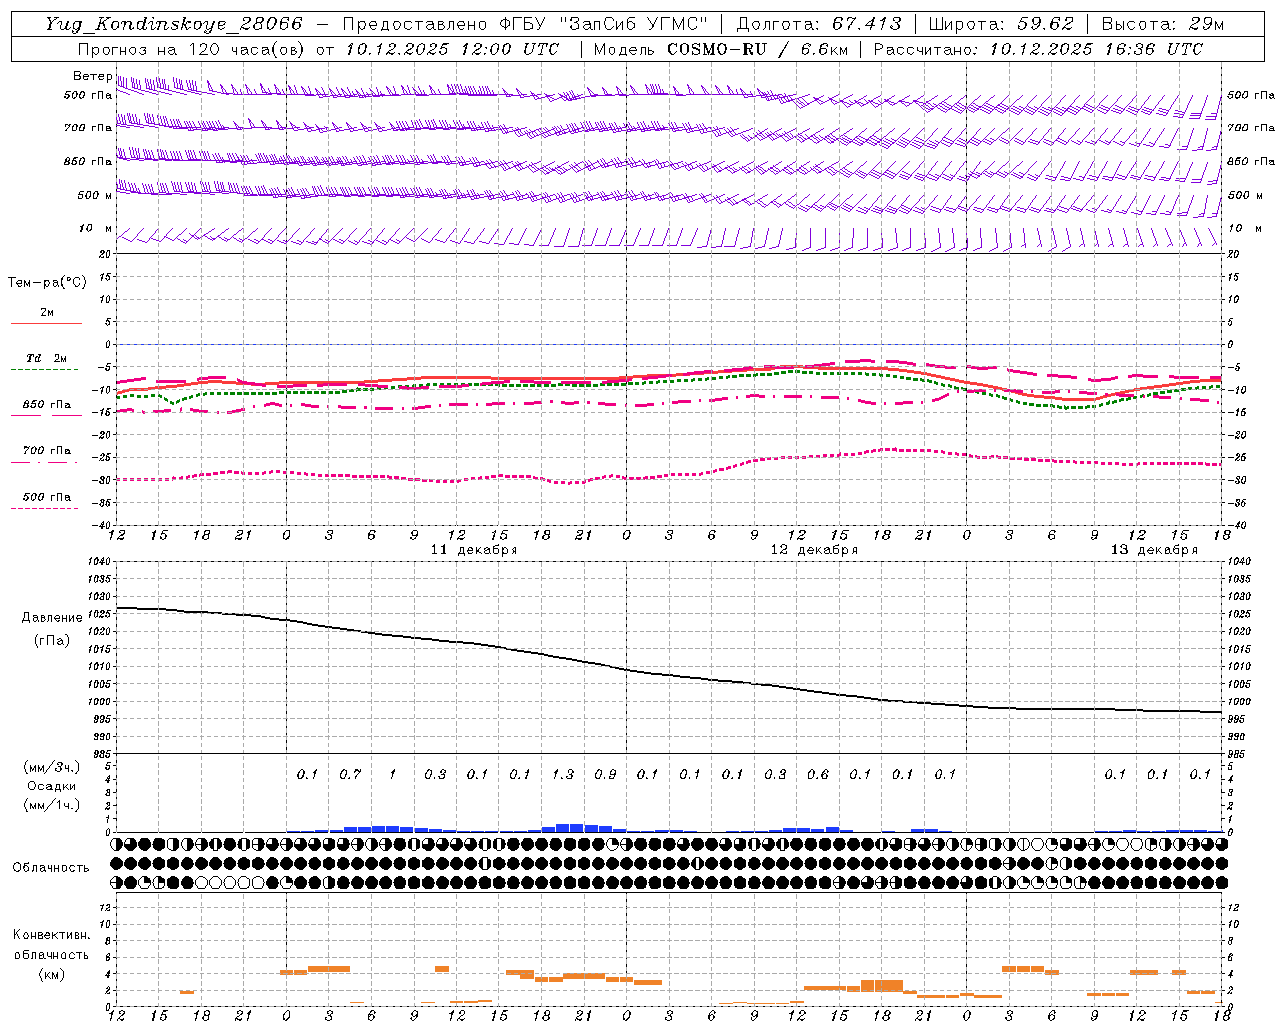Click the 0.9 precipitation amount value
Image resolution: width=1280 pixels, height=1024 pixels.
605,774
